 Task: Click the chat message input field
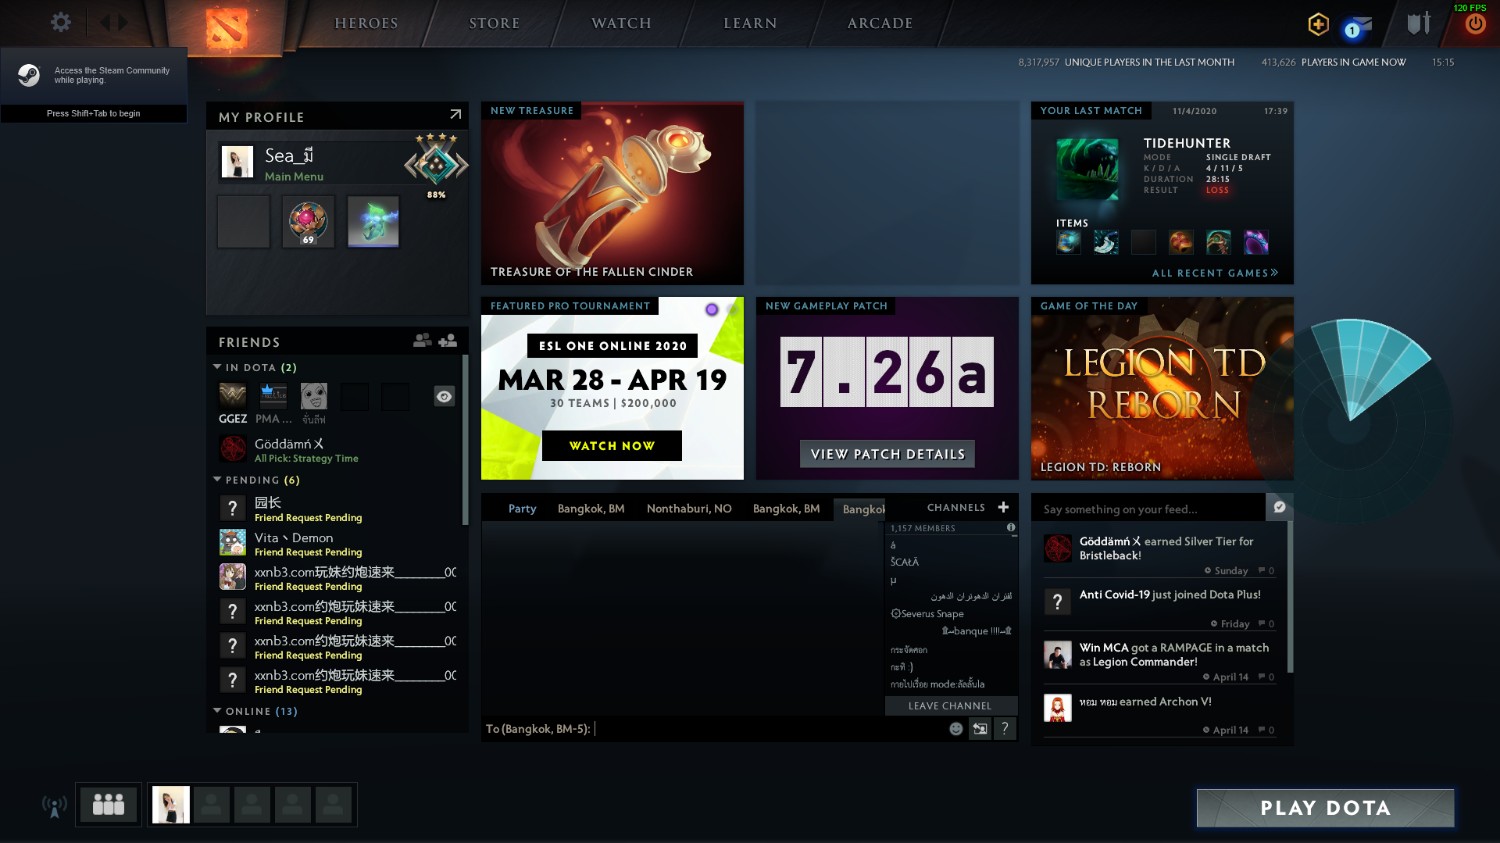[x=713, y=729]
